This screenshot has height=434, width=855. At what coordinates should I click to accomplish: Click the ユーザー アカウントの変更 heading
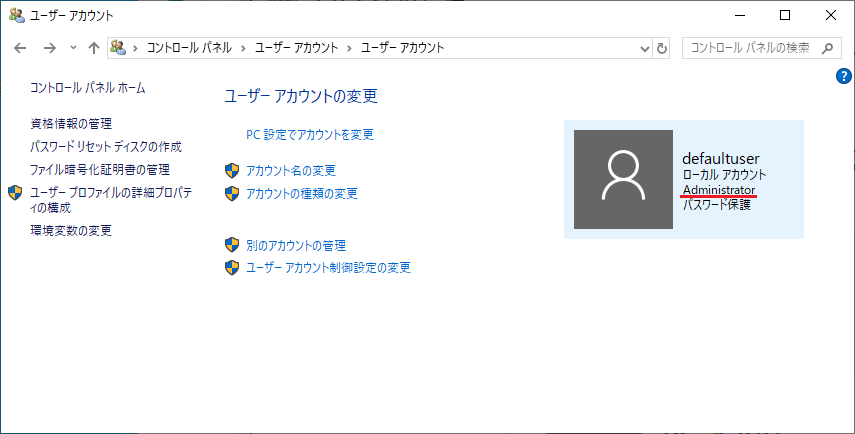(x=301, y=97)
